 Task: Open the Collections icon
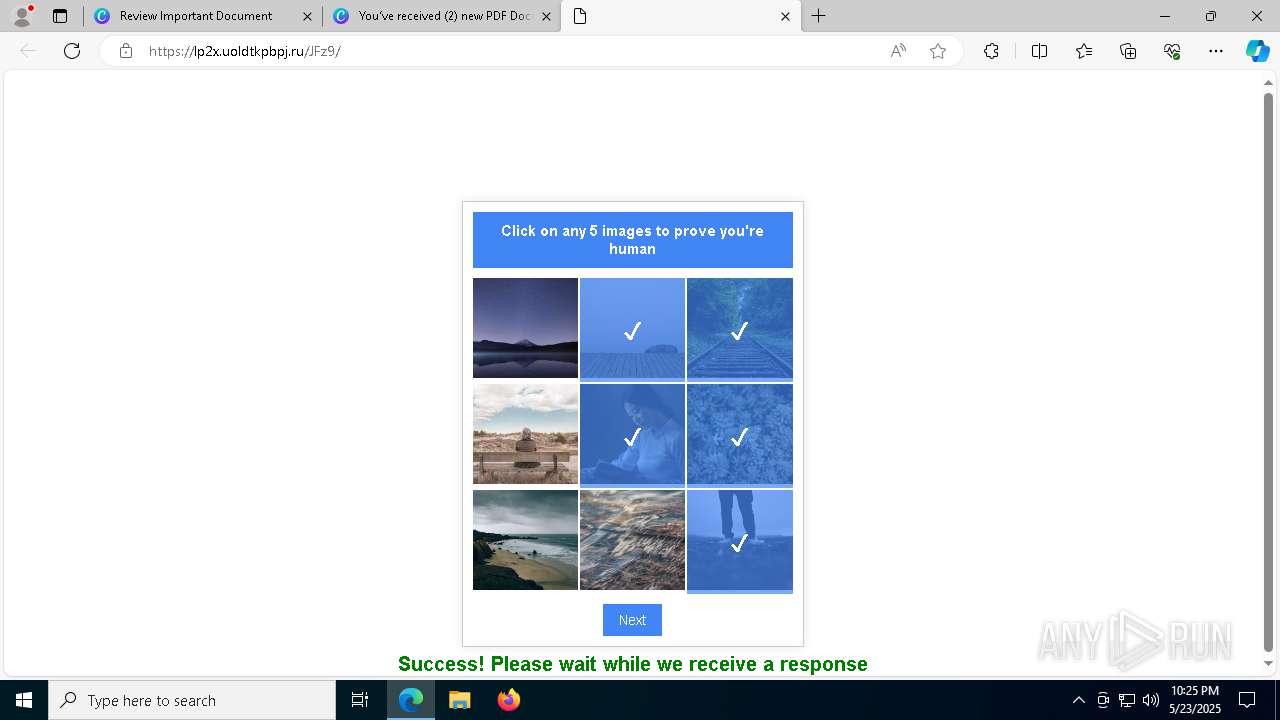click(x=1128, y=51)
